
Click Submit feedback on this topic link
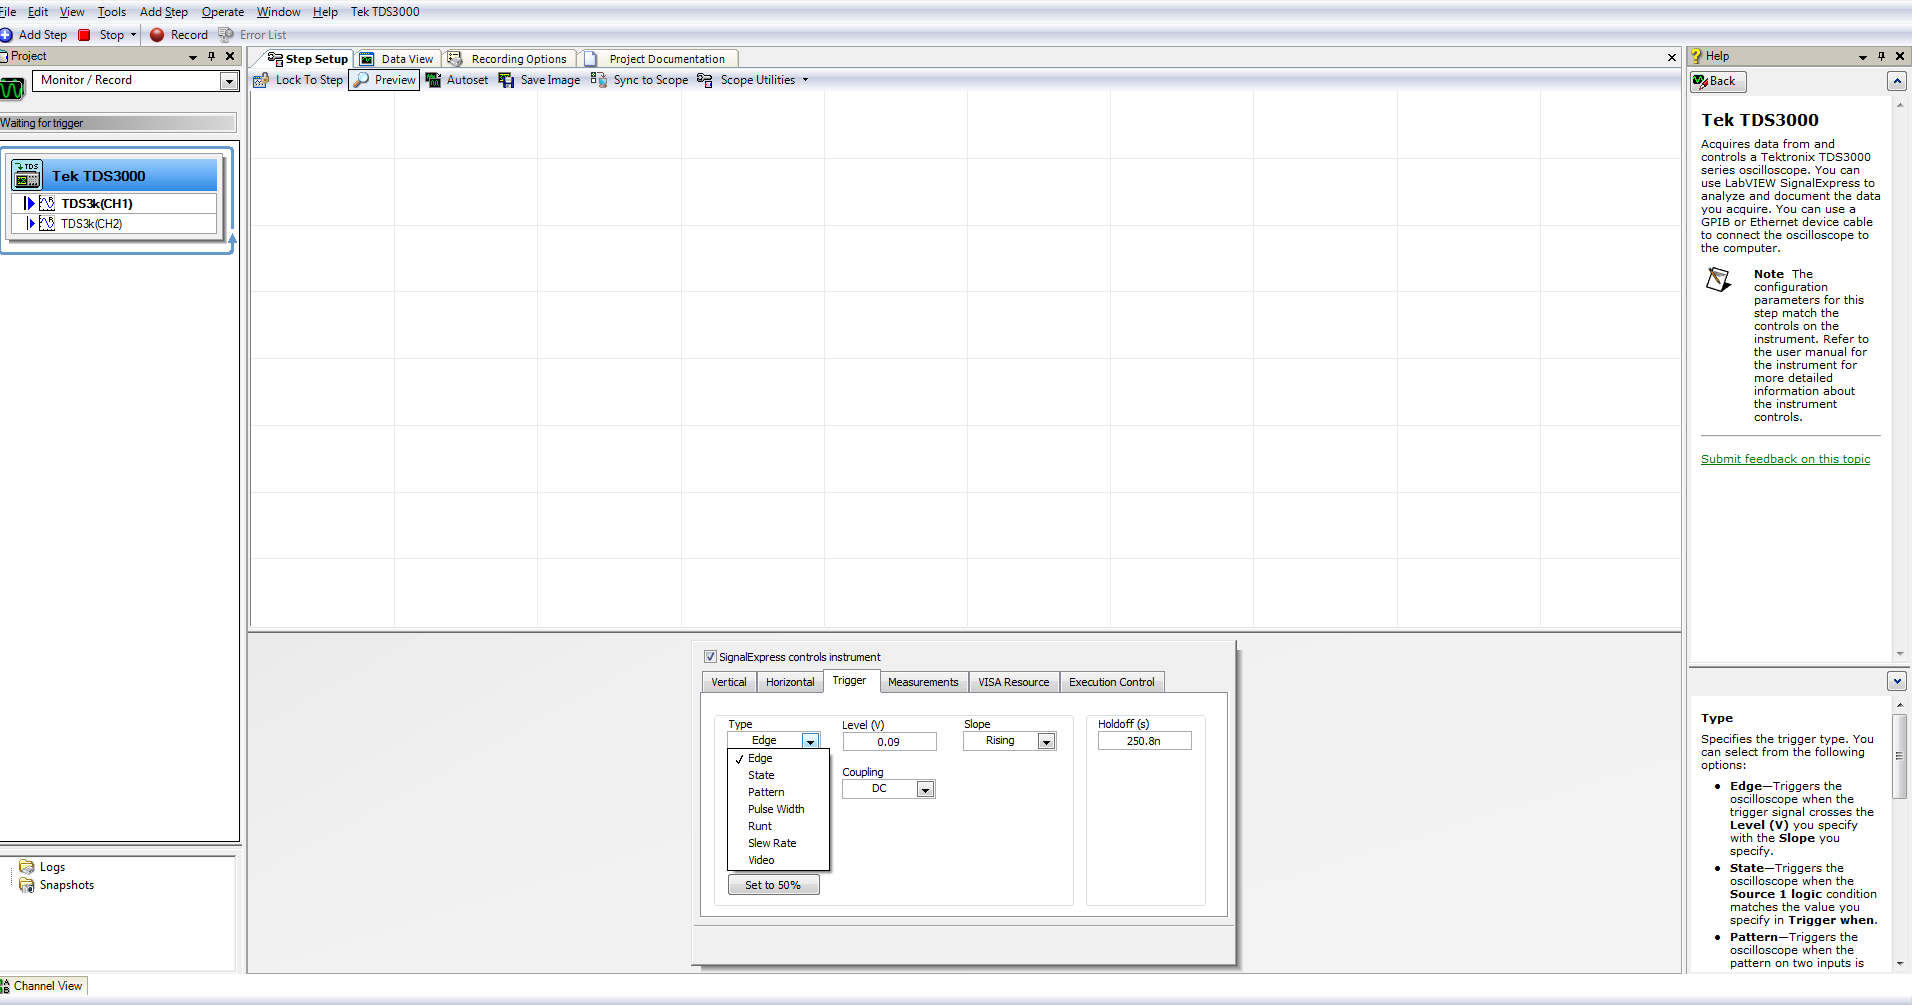(1785, 459)
